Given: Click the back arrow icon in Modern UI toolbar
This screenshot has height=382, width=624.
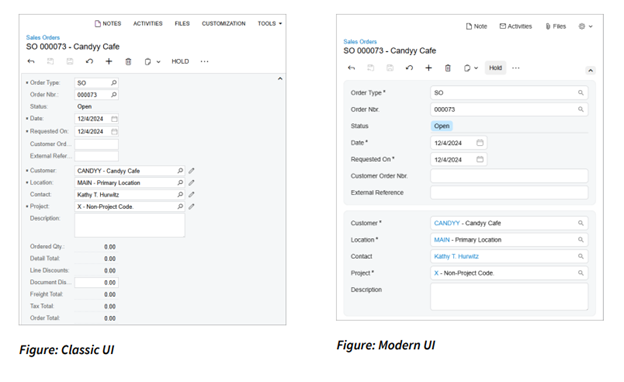Looking at the screenshot, I should (351, 68).
